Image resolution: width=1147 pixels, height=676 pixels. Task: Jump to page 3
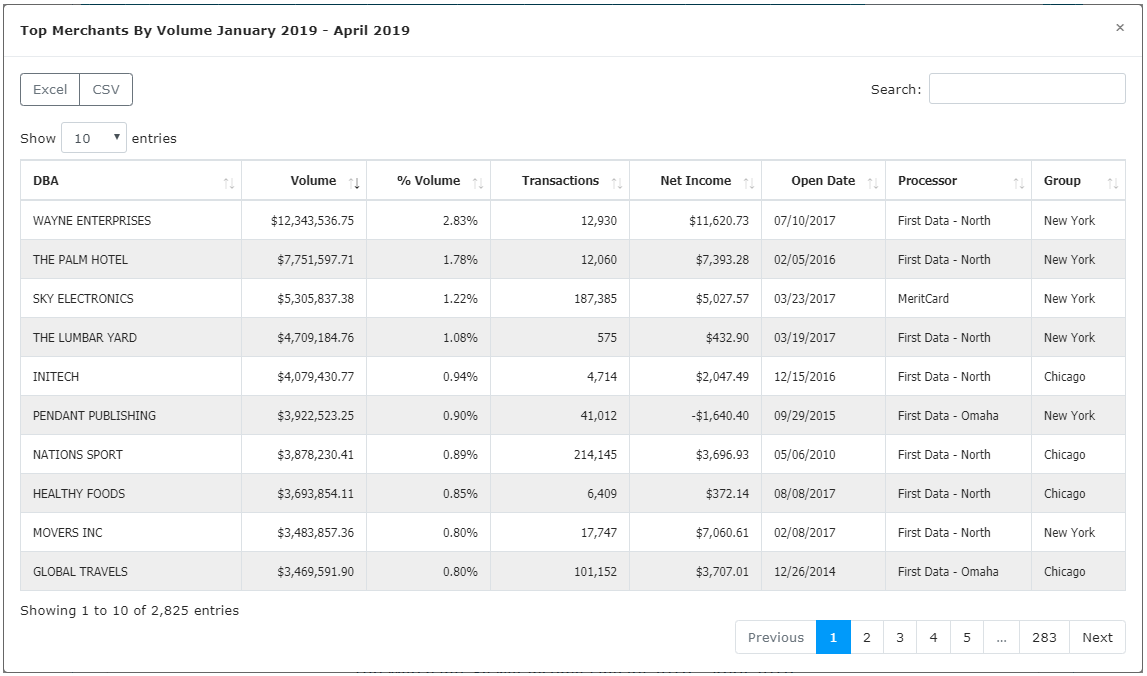(x=900, y=637)
